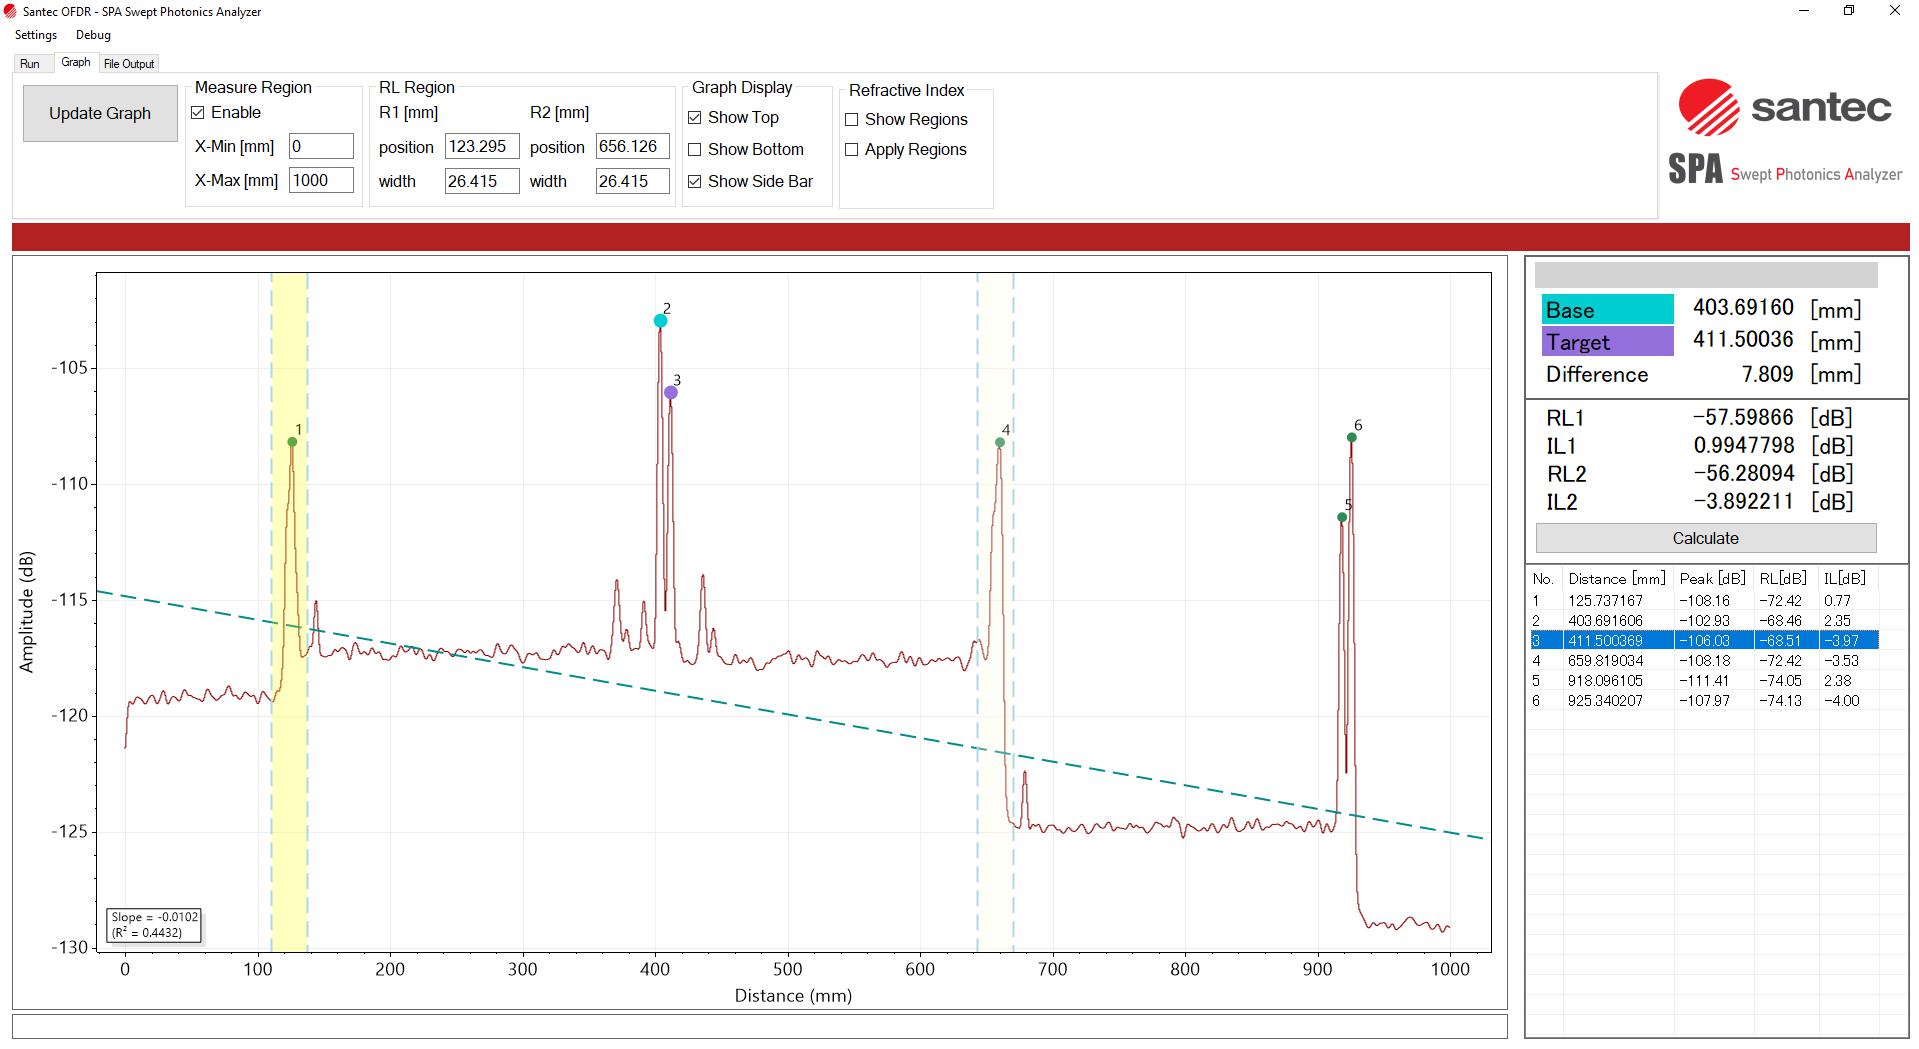Click the green peak marker labeled 6
The image size is (1919, 1049).
1350,437
